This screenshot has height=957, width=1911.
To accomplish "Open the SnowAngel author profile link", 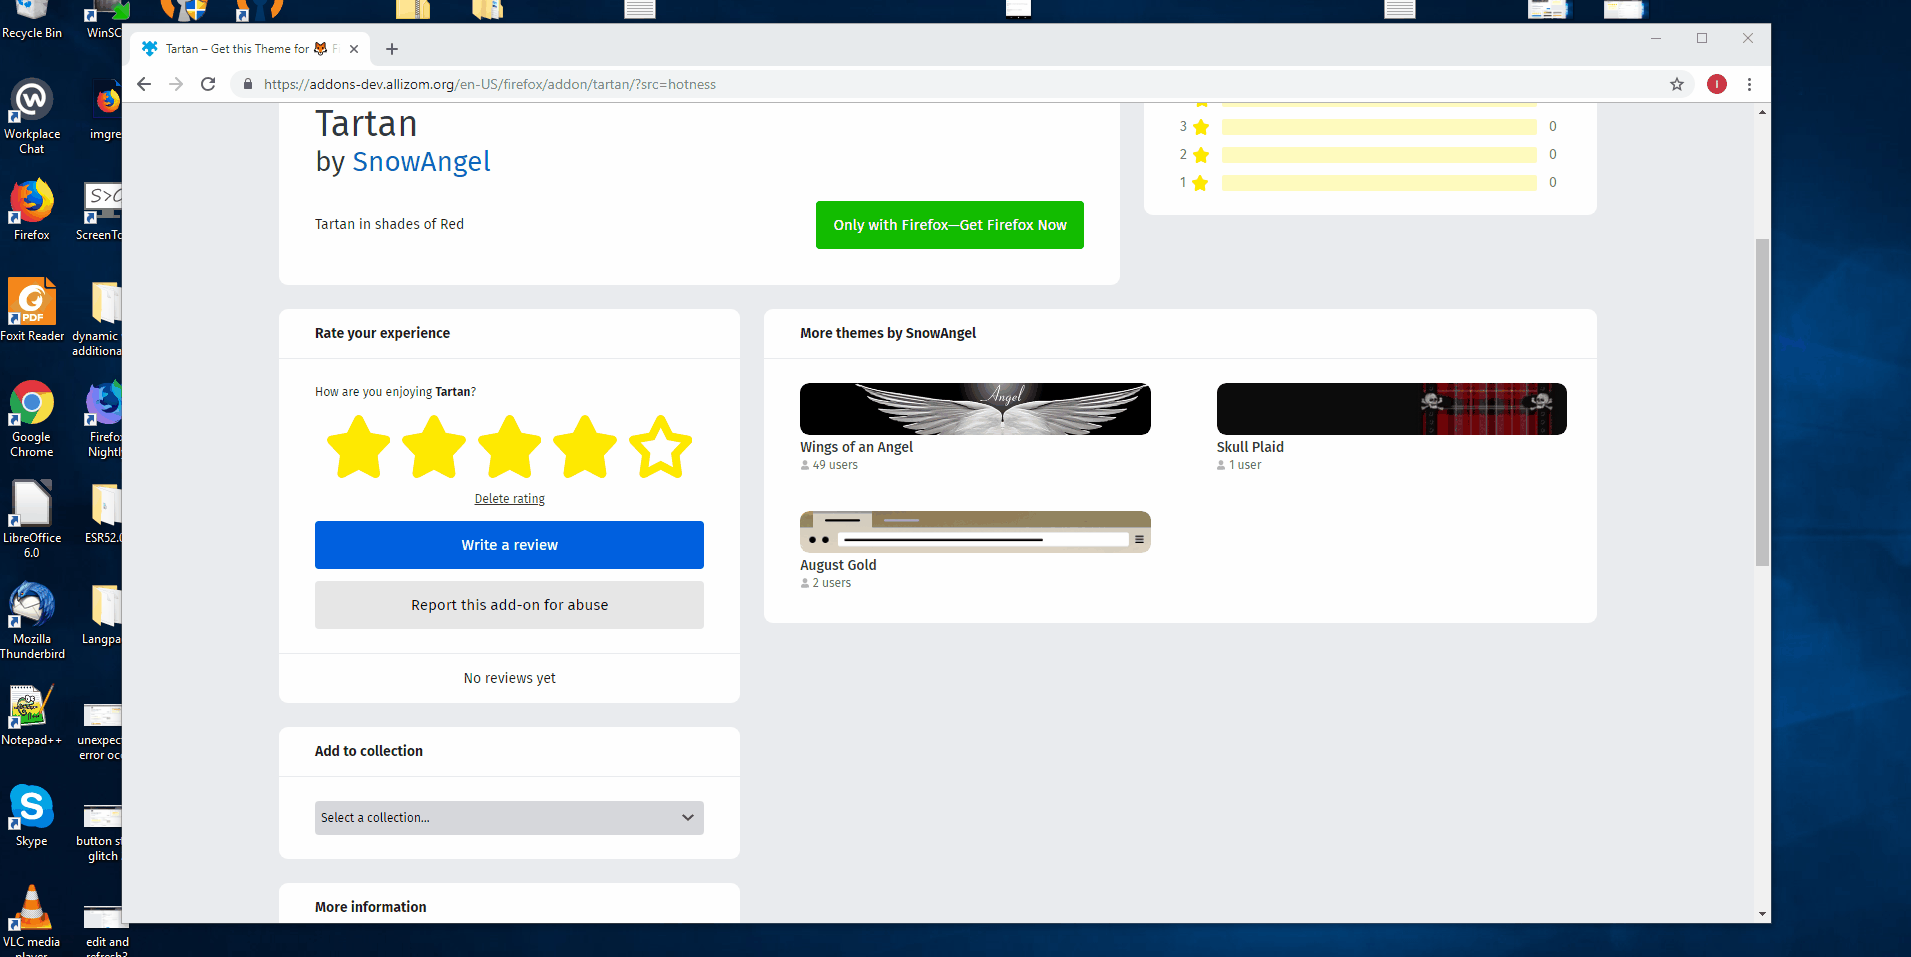I will coord(421,162).
